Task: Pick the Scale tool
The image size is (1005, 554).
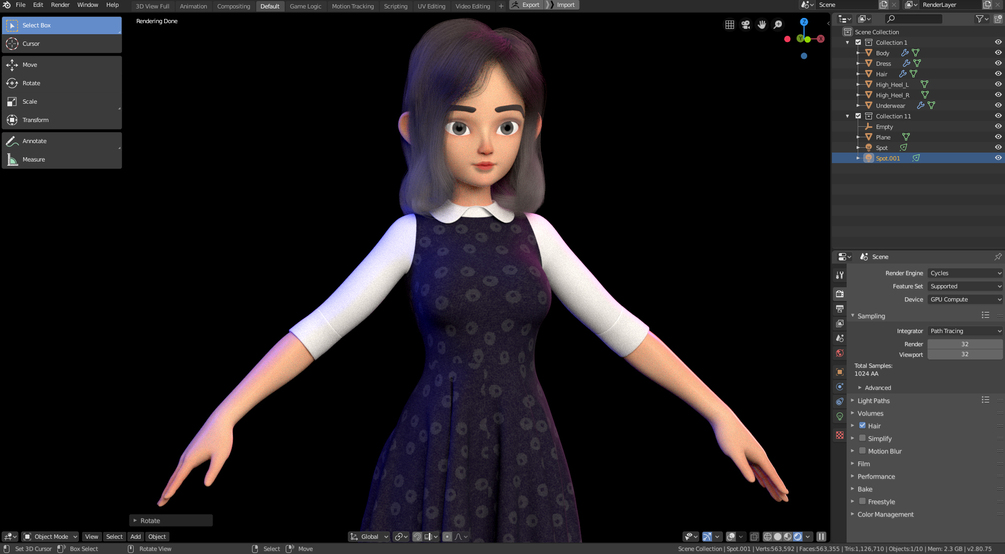Action: [62, 101]
